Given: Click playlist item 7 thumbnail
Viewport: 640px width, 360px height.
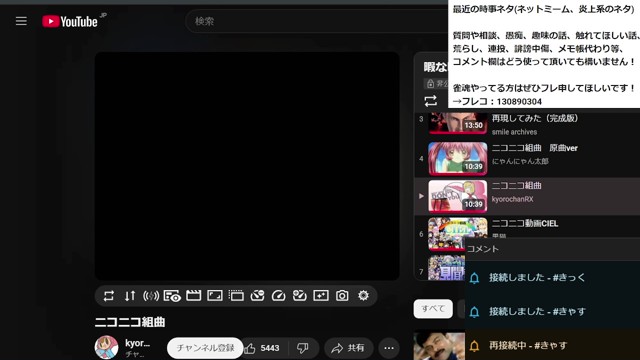Looking at the screenshot, I should [x=447, y=268].
